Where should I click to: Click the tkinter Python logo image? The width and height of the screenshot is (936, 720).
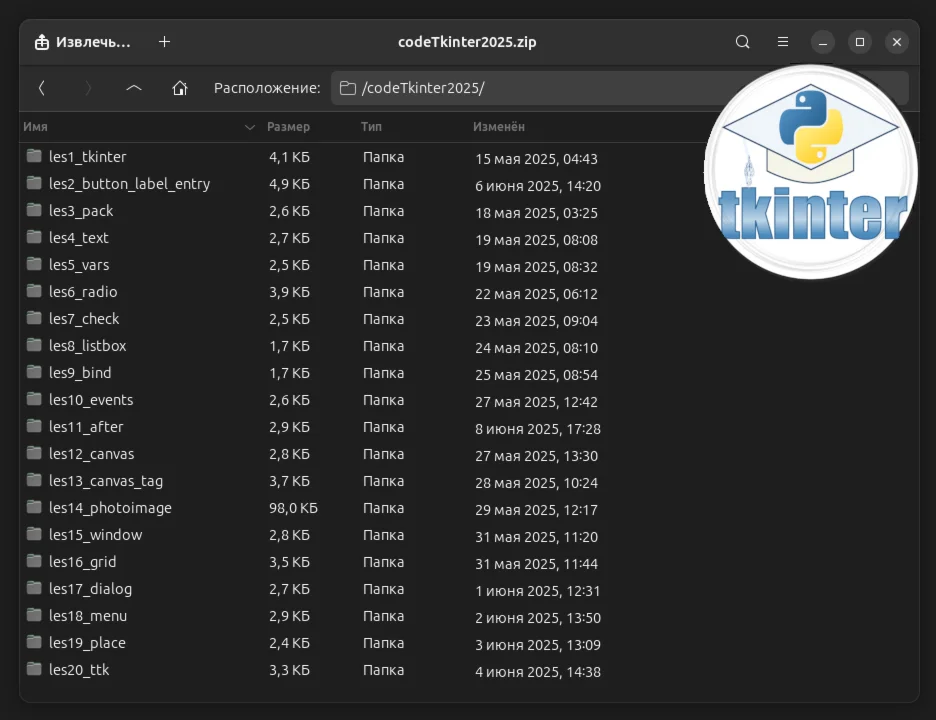[811, 171]
